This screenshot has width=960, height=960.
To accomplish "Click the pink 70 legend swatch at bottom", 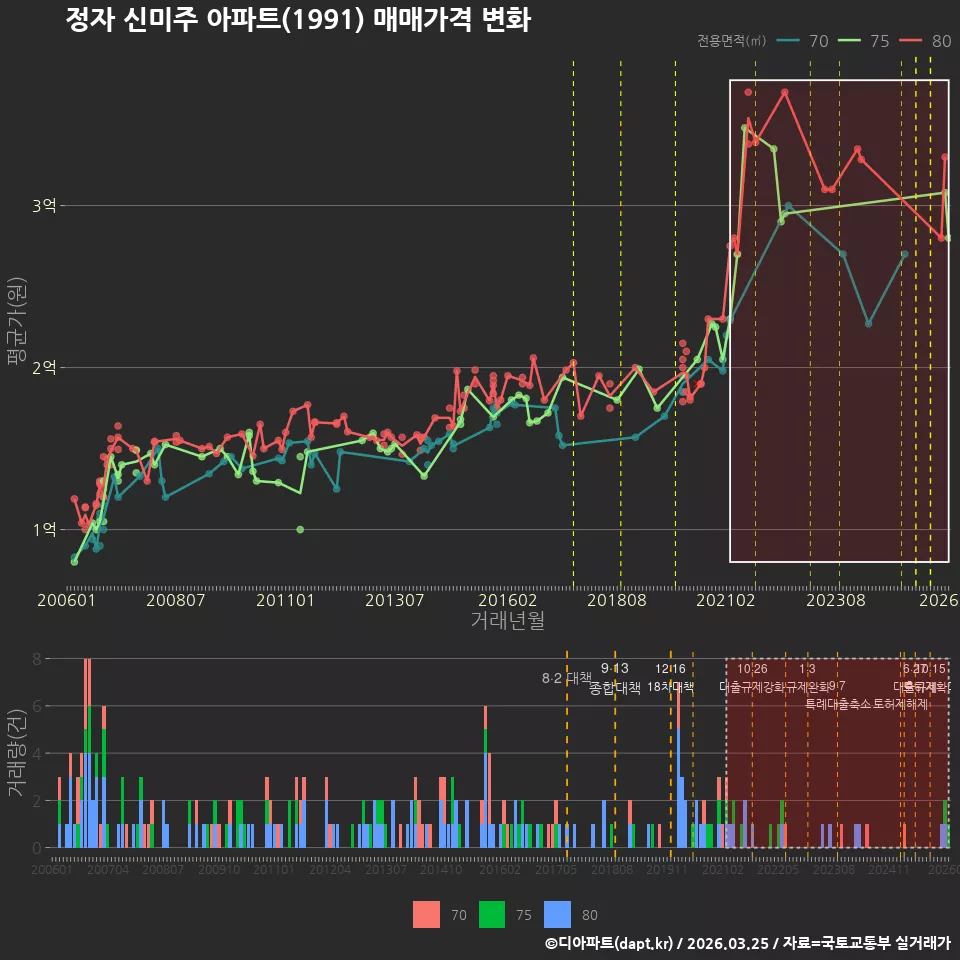I will pos(426,915).
